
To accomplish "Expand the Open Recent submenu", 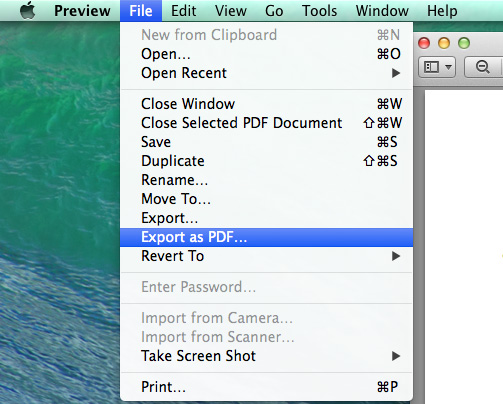I will click(x=266, y=73).
